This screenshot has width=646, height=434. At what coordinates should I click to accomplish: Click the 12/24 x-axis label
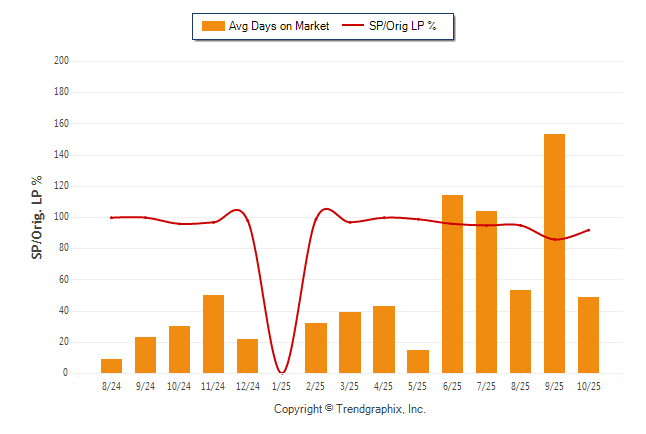pyautogui.click(x=248, y=386)
